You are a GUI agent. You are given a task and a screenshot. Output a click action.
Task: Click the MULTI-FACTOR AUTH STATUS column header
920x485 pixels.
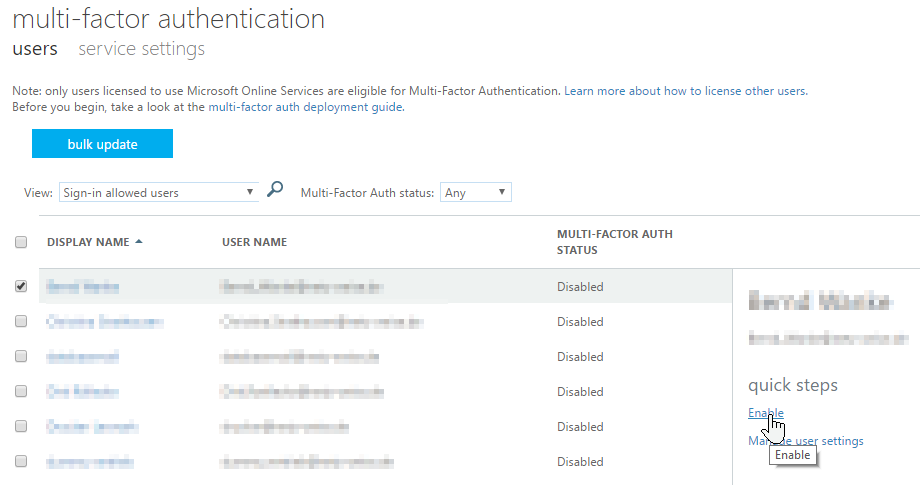point(614,242)
